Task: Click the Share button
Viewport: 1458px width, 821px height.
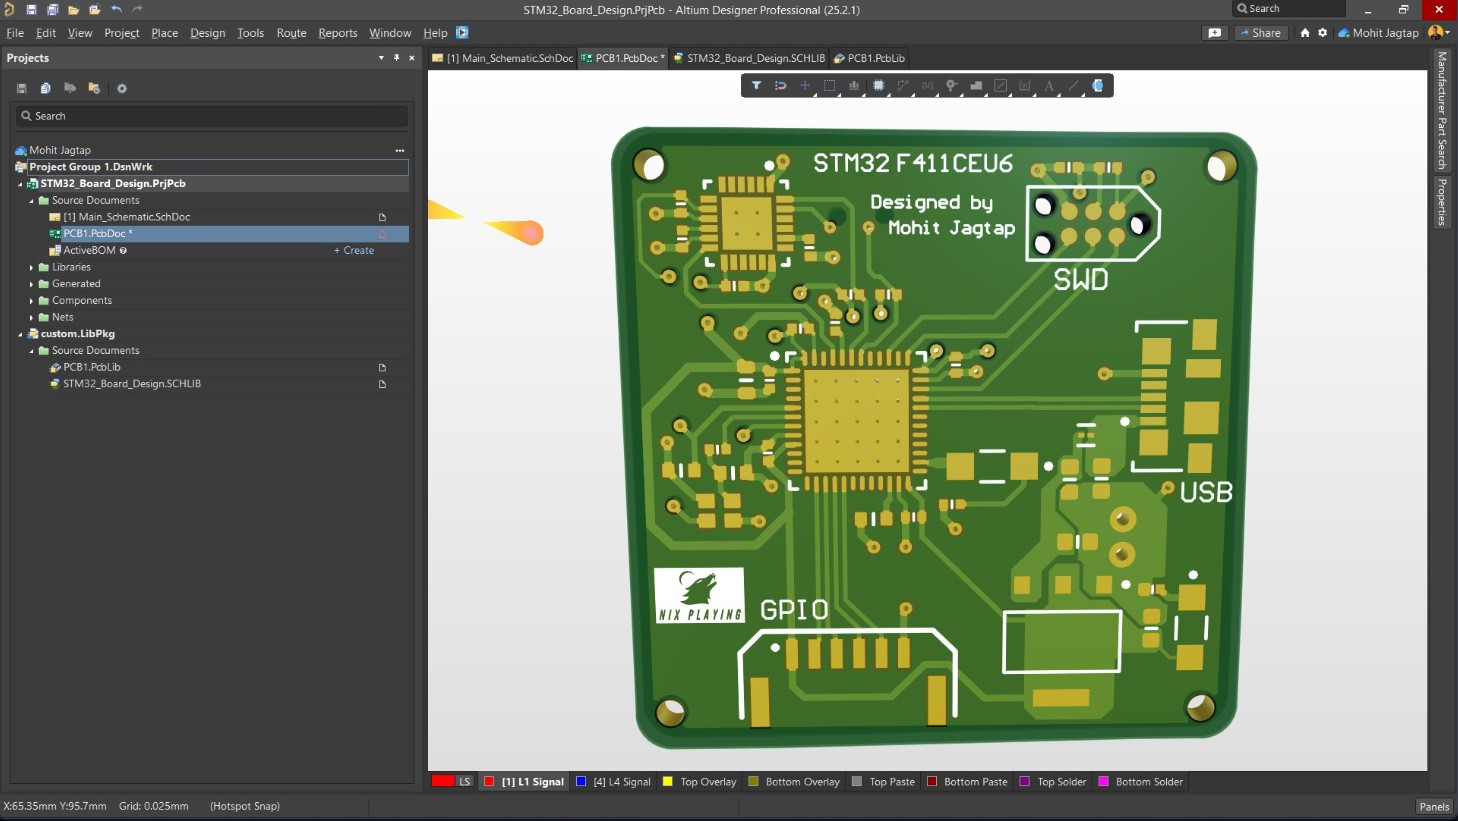Action: (1261, 33)
